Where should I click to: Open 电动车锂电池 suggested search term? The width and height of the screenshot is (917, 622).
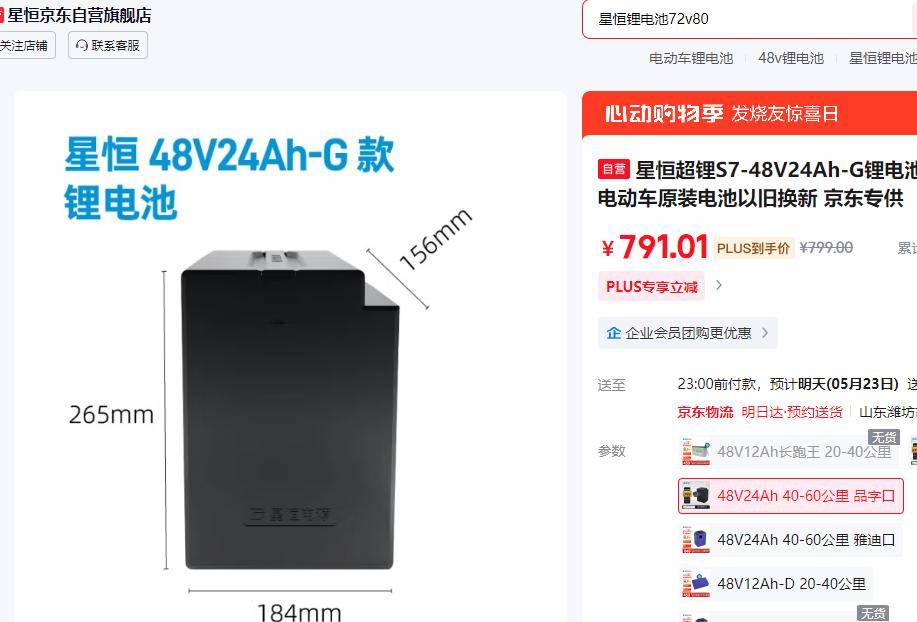691,58
